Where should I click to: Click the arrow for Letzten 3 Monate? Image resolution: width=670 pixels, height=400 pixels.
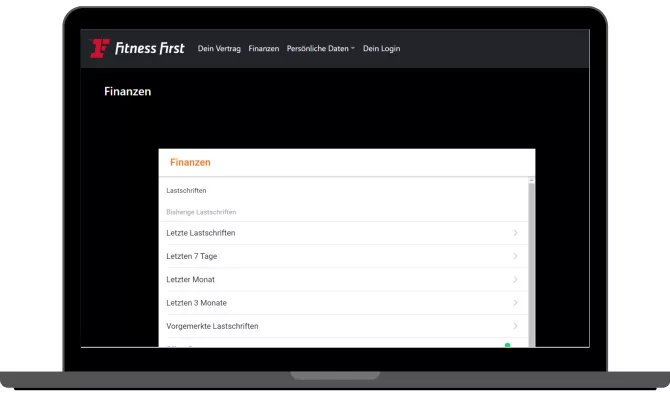[x=515, y=302]
